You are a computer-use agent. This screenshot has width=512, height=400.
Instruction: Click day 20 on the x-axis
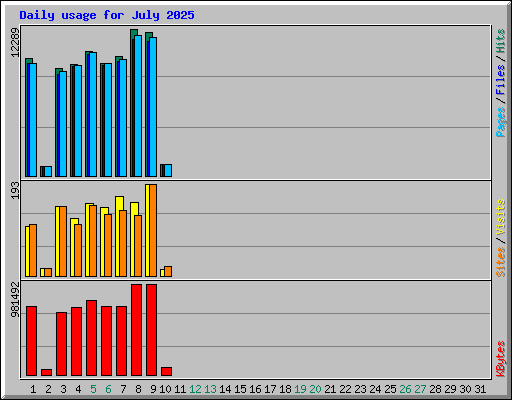click(315, 389)
